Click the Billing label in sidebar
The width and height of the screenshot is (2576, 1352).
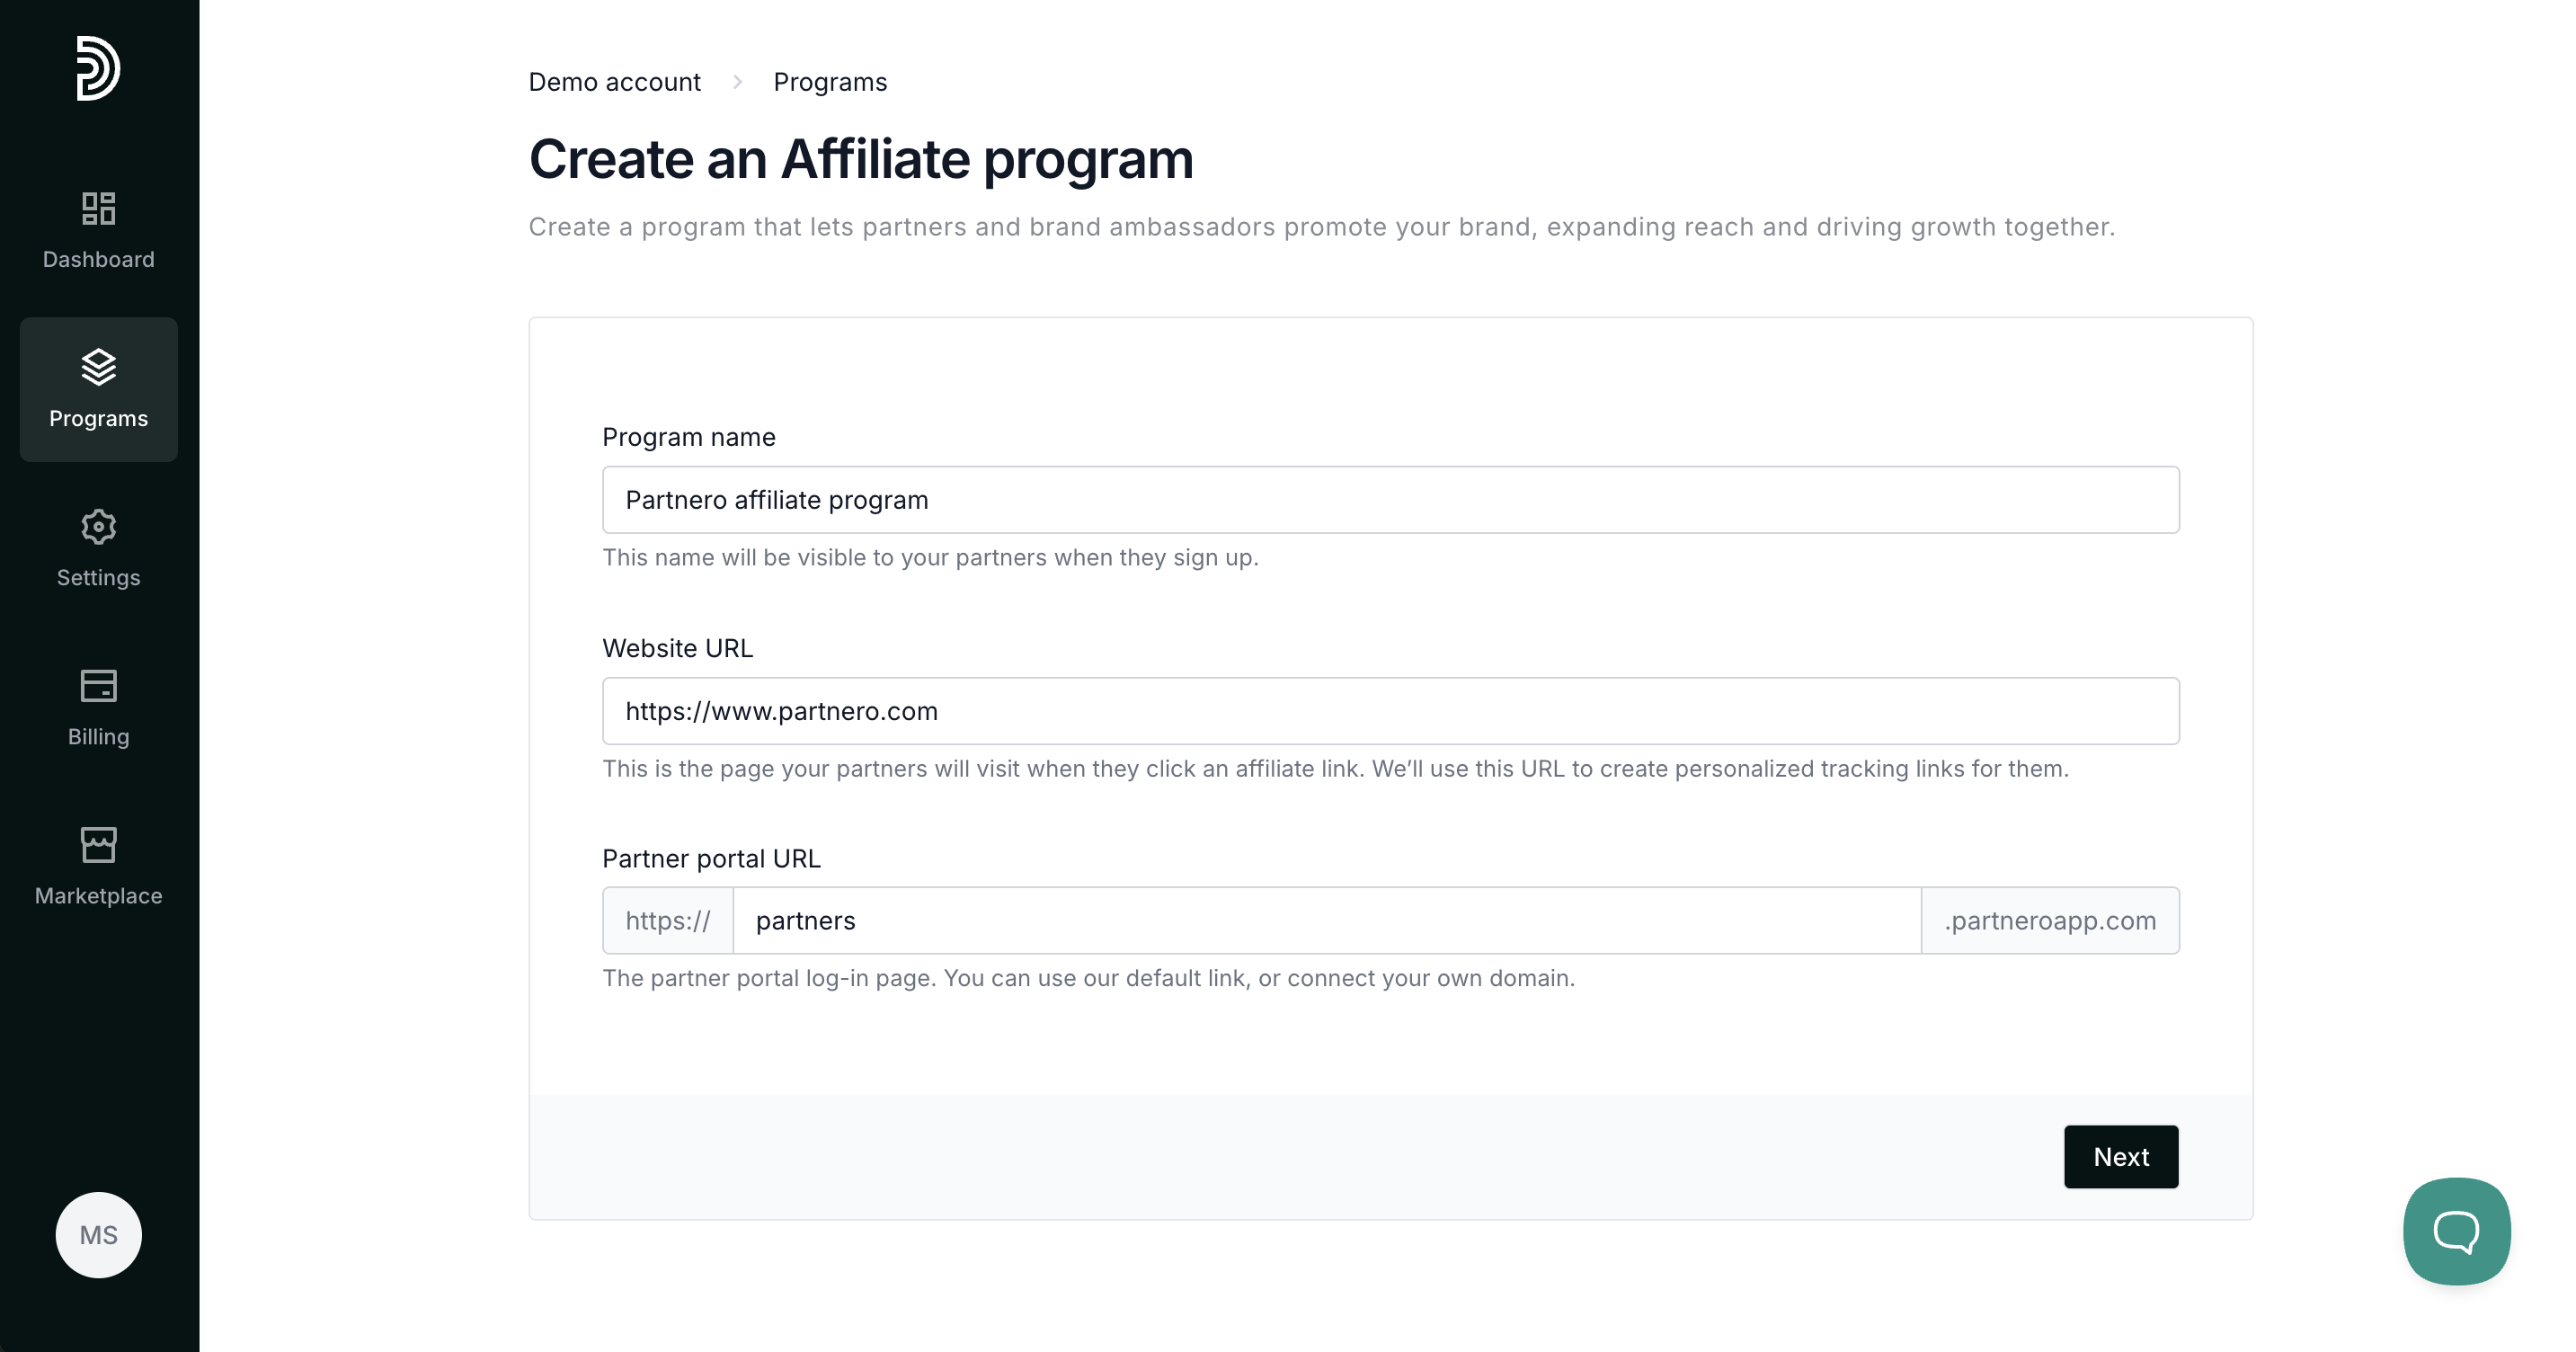98,737
